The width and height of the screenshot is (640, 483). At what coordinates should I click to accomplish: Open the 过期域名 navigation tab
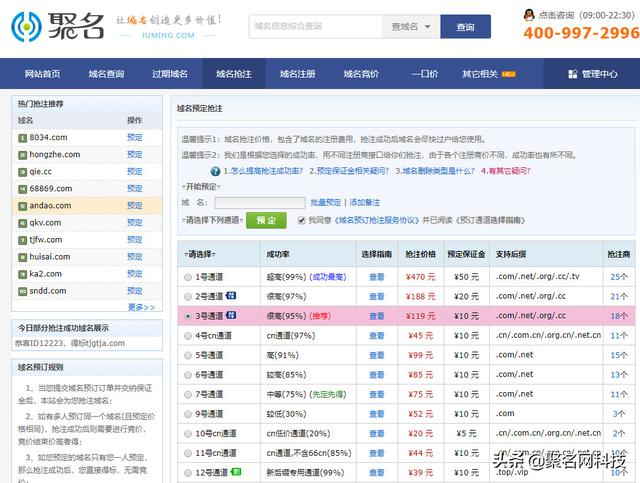[x=169, y=74]
